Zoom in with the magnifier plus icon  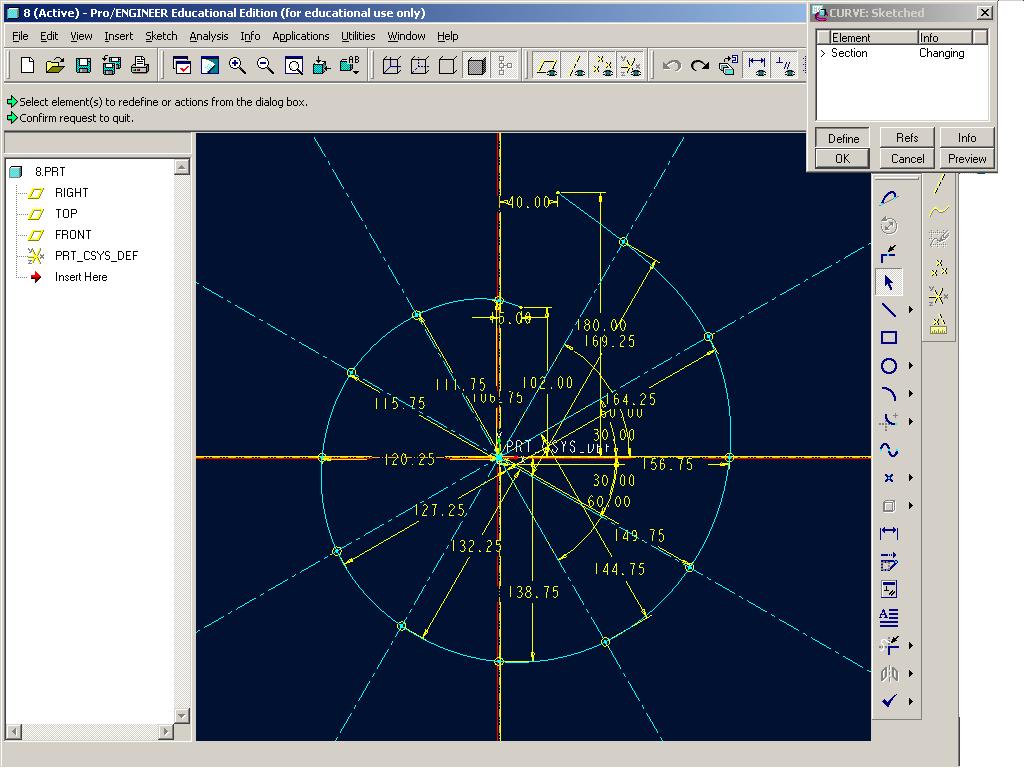click(237, 65)
